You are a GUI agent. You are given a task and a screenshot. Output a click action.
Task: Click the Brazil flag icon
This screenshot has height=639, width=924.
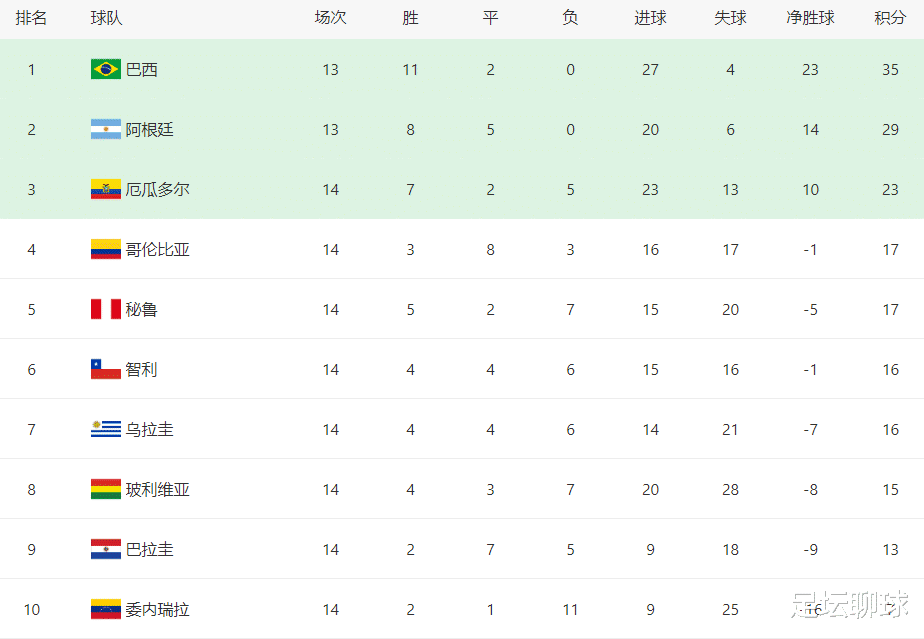coord(106,70)
